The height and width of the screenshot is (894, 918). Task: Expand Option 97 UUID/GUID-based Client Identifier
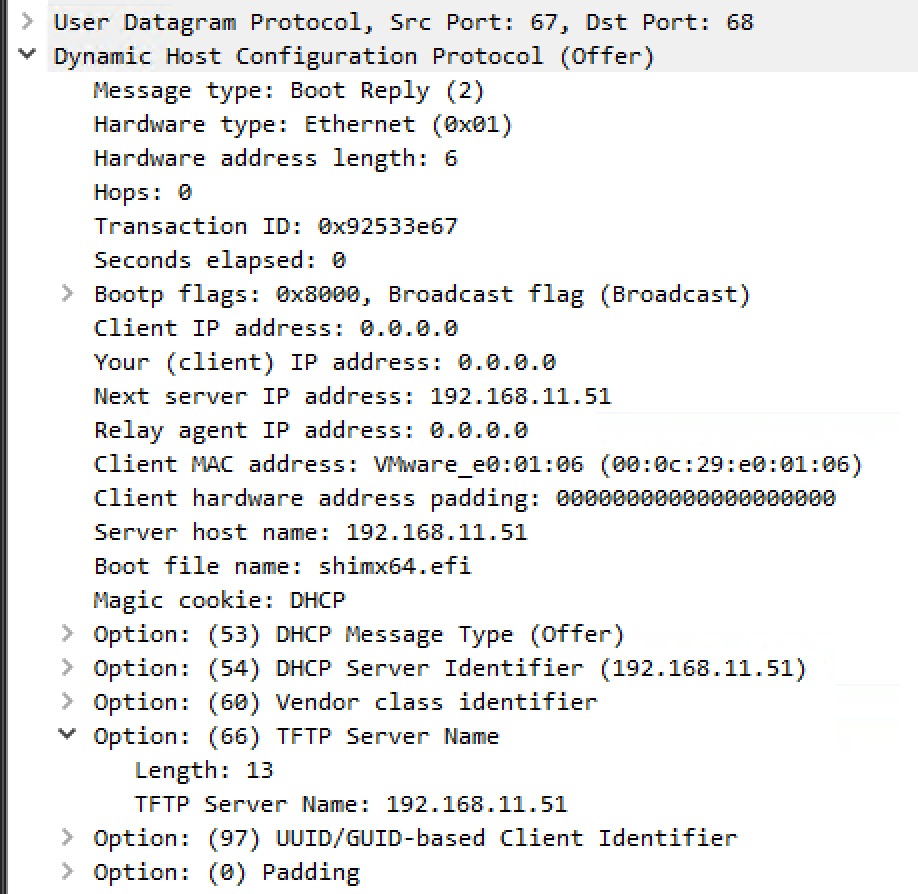coord(67,838)
